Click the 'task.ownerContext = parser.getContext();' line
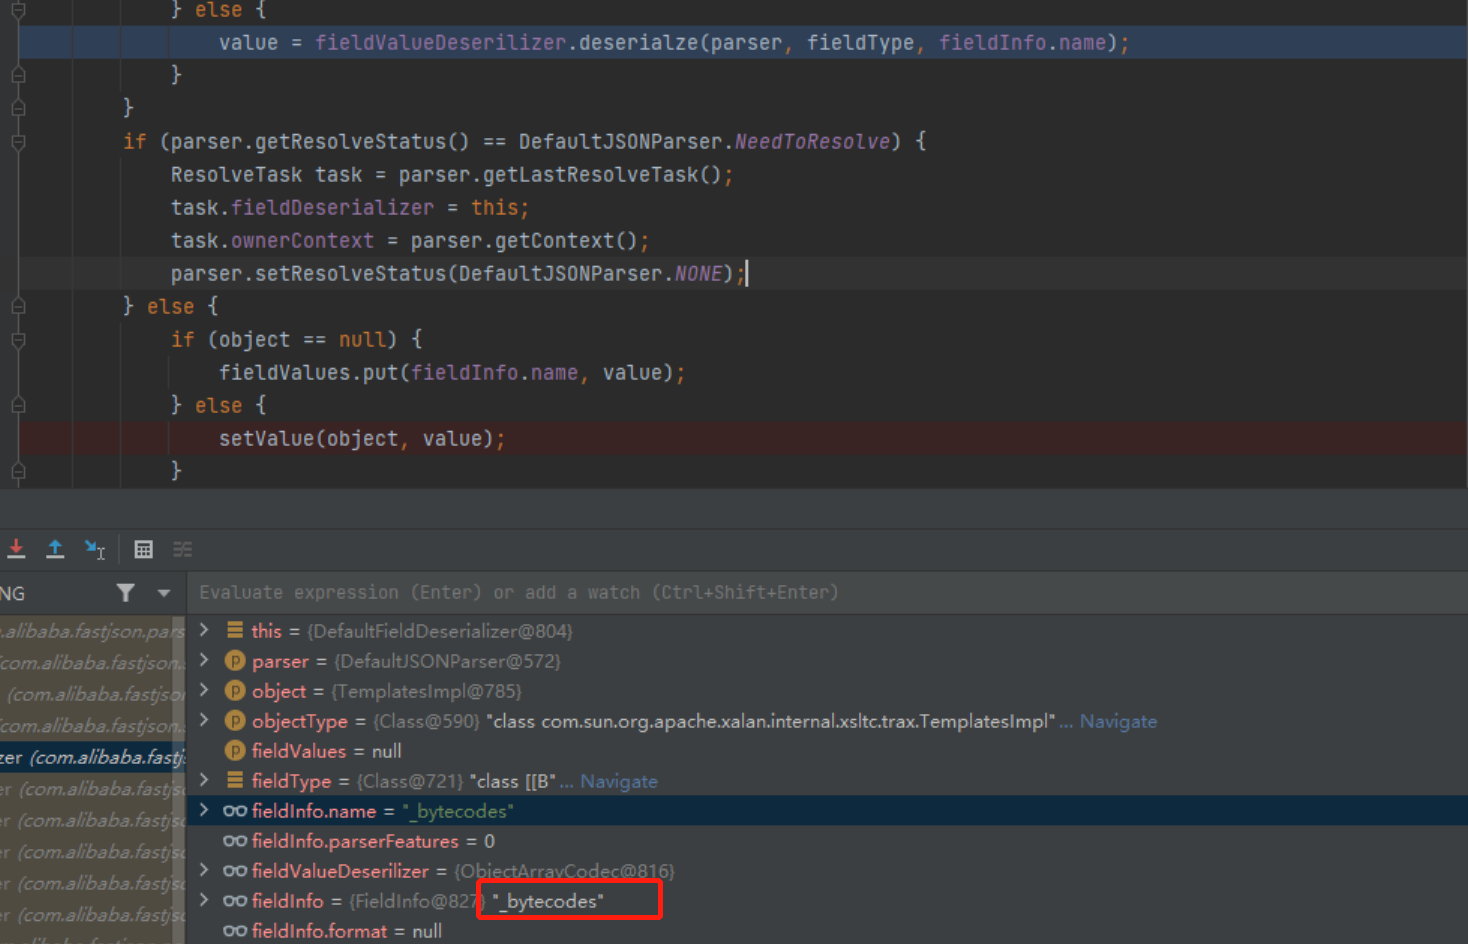The image size is (1468, 944). pyautogui.click(x=410, y=241)
